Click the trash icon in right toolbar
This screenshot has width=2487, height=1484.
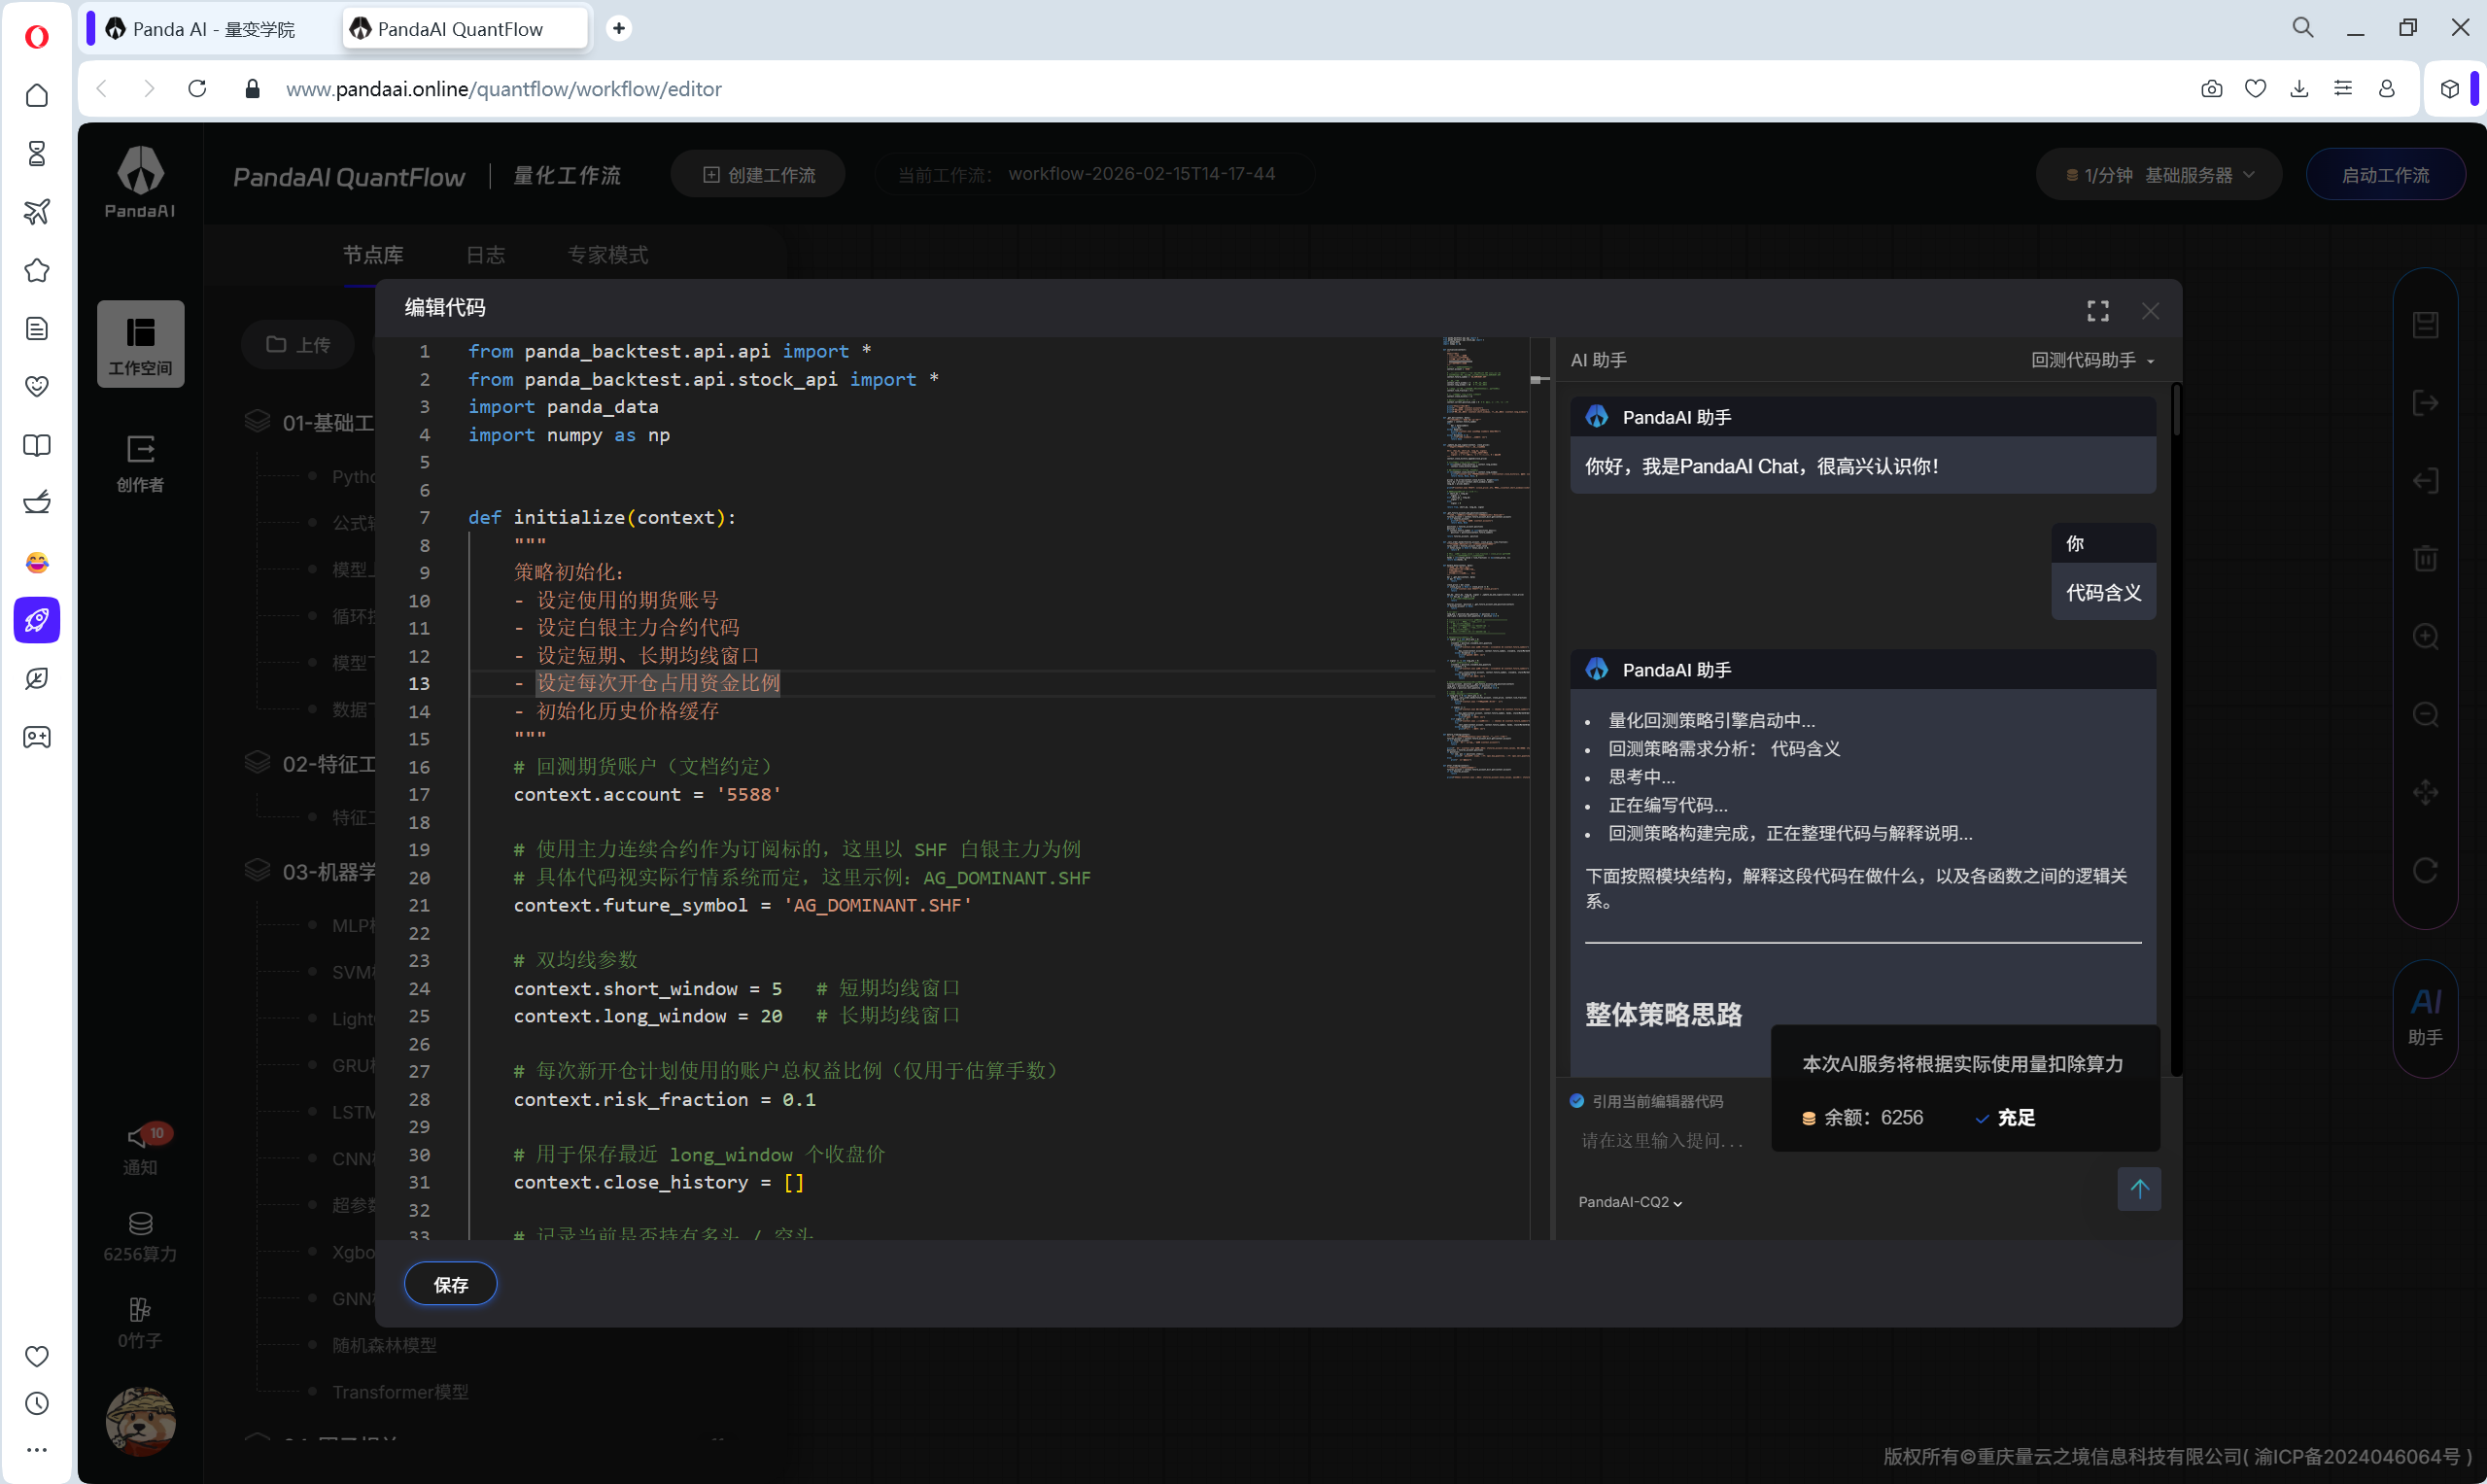click(x=2425, y=557)
